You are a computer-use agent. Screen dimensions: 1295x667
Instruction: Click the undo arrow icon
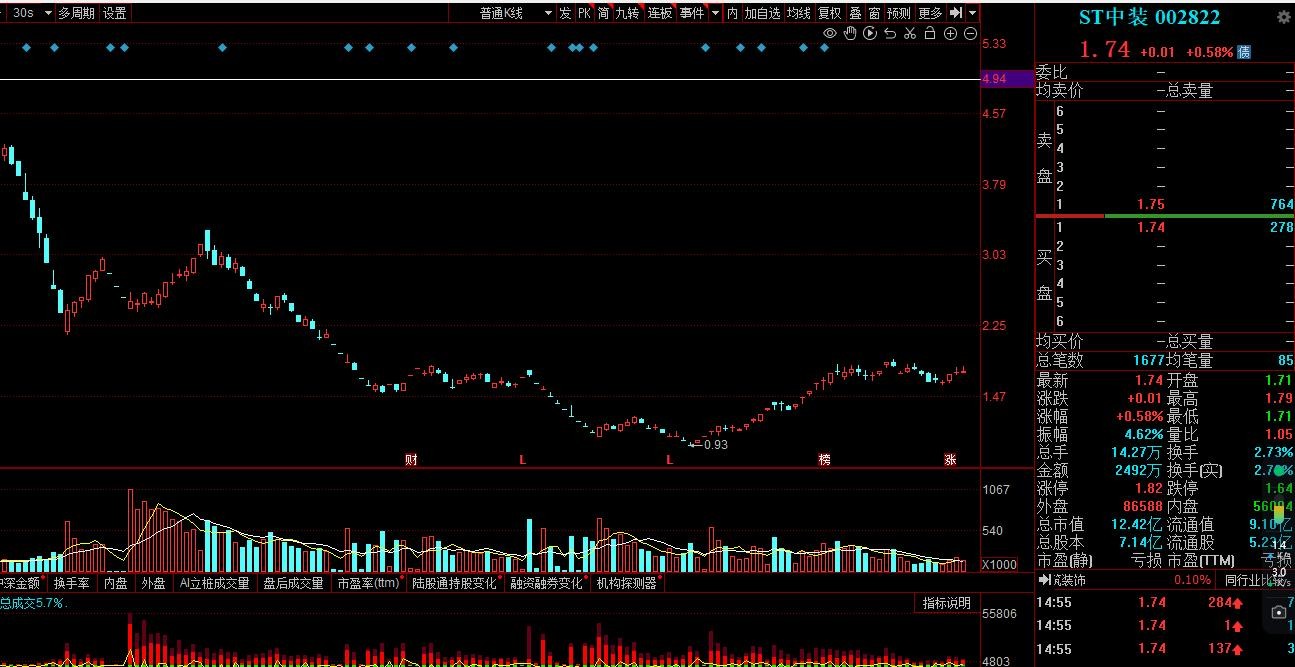890,34
